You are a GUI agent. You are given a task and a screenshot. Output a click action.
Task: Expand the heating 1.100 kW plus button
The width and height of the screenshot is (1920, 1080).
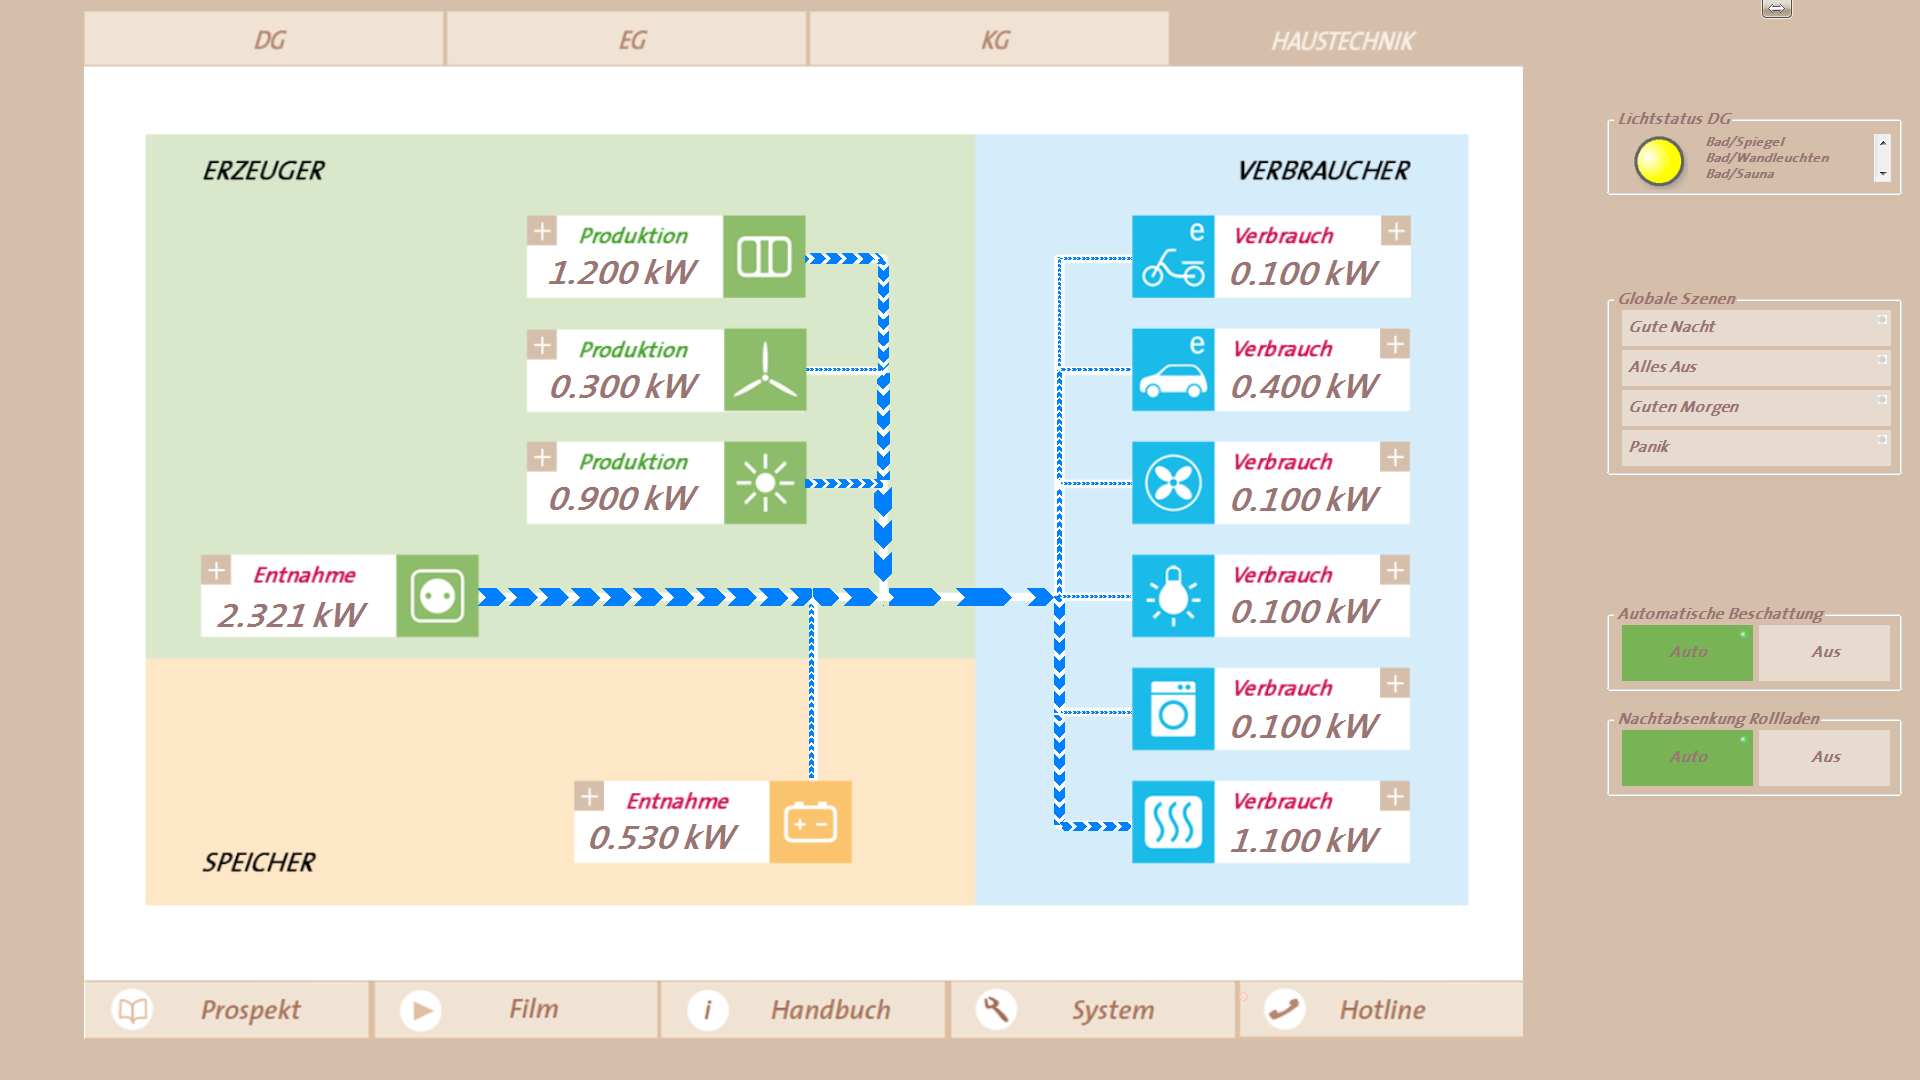[1396, 796]
